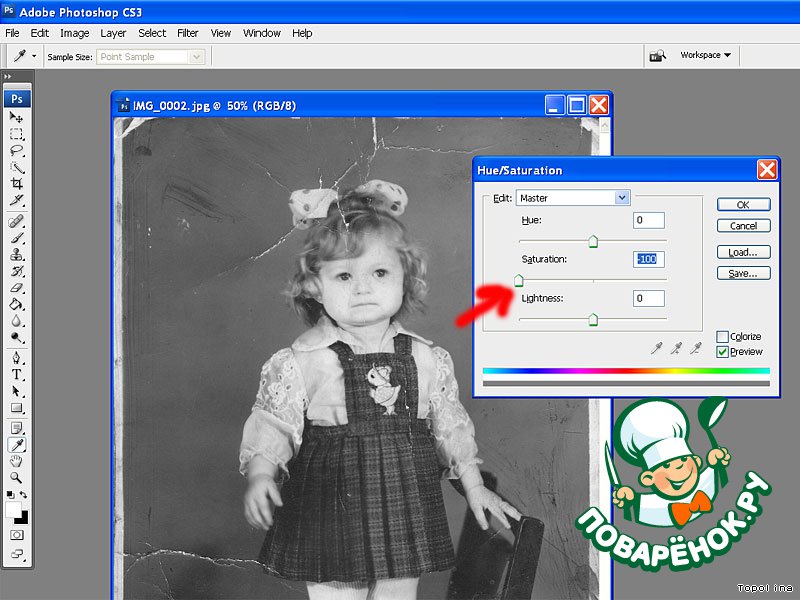Image resolution: width=800 pixels, height=600 pixels.
Task: Select the Horizontal Type tool
Action: [x=17, y=375]
